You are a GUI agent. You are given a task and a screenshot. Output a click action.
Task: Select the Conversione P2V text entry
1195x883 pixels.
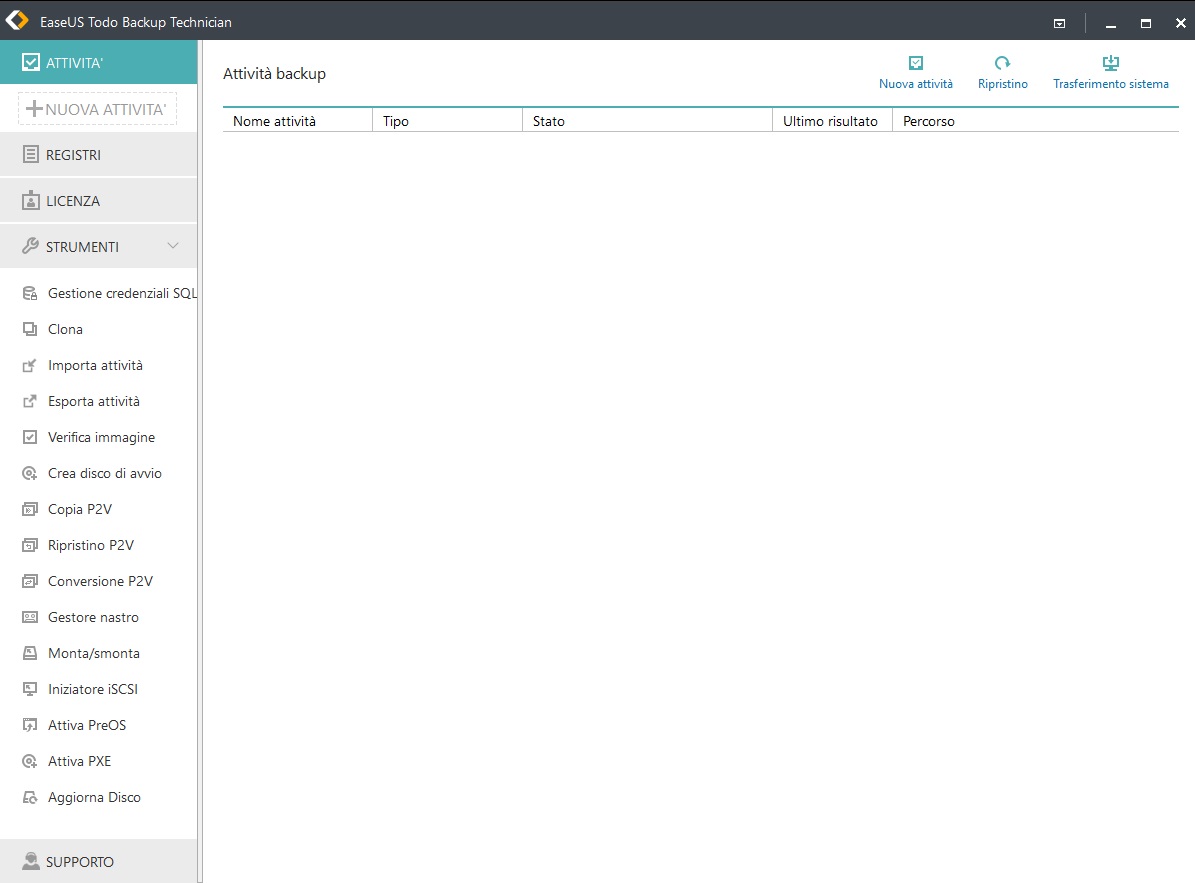click(101, 581)
